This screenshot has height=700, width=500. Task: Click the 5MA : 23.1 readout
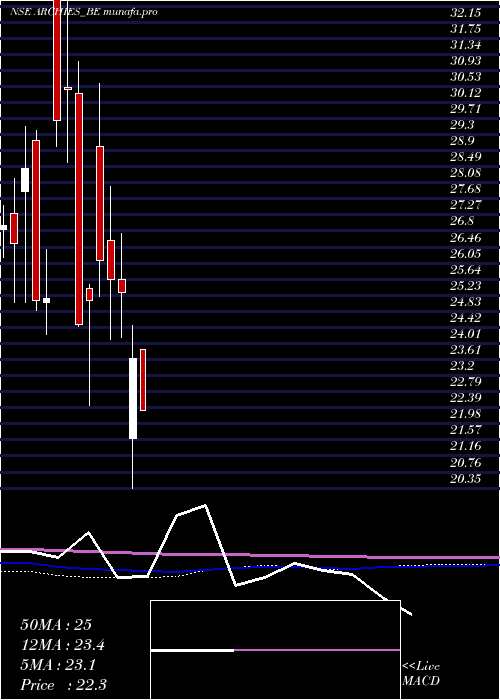coord(58,666)
